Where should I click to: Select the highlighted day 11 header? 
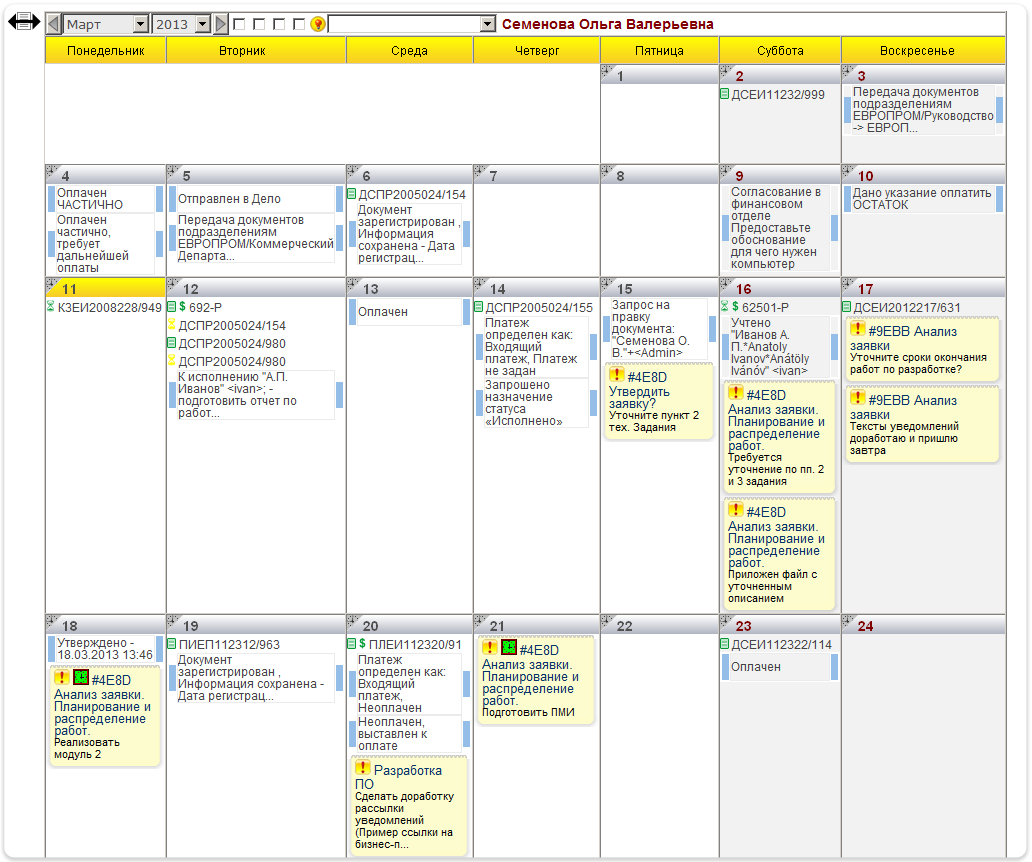[x=105, y=288]
